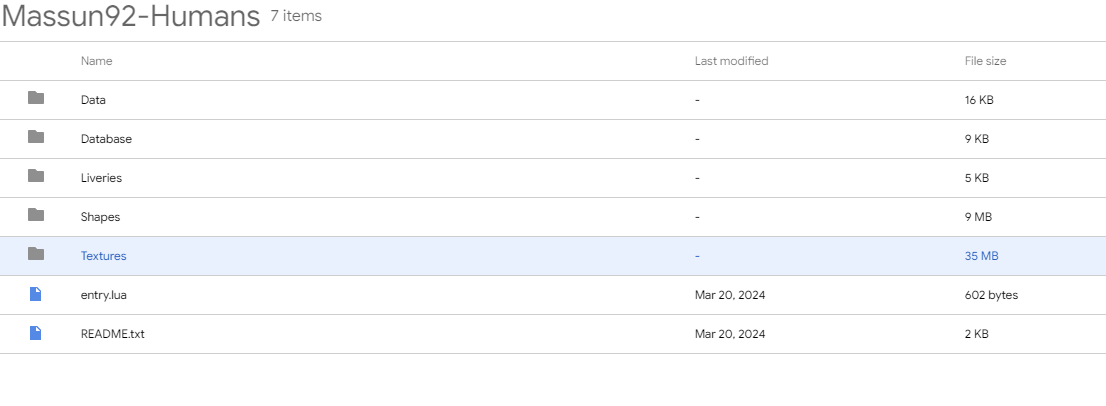Select the Database folder icon
This screenshot has width=1106, height=406.
click(36, 137)
